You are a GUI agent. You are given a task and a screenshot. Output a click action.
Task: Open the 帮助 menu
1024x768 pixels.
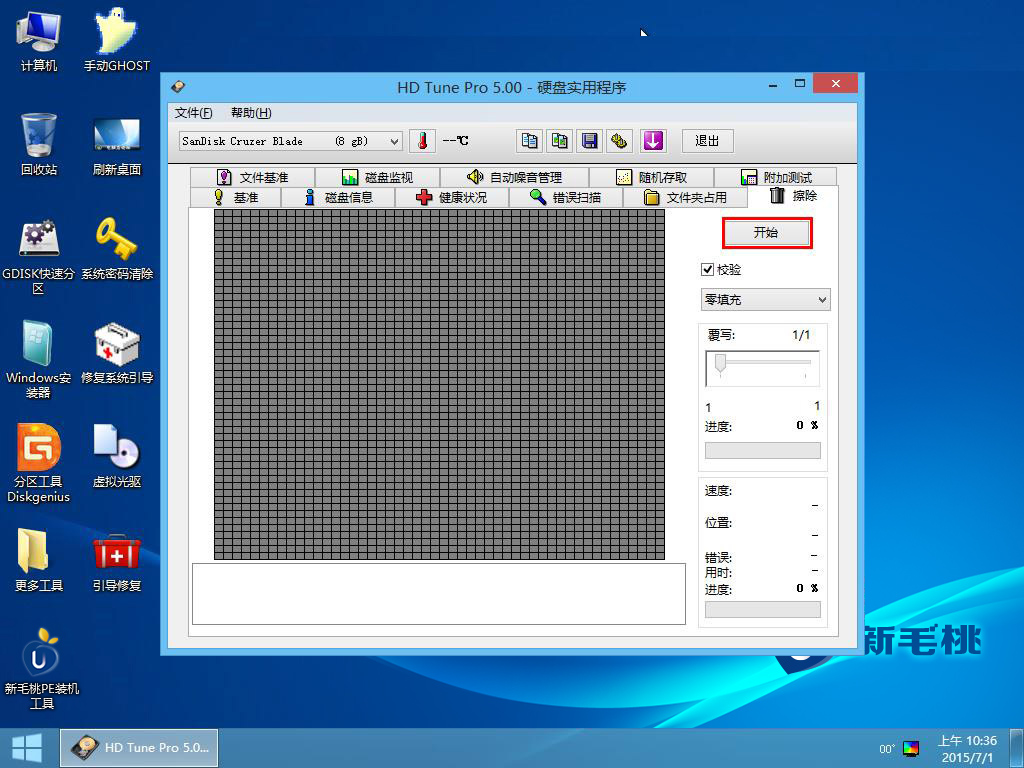coord(250,113)
